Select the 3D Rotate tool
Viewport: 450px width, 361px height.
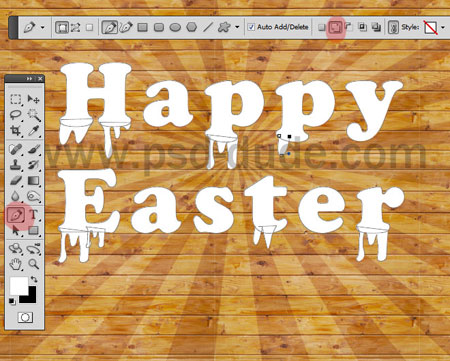[x=16, y=249]
